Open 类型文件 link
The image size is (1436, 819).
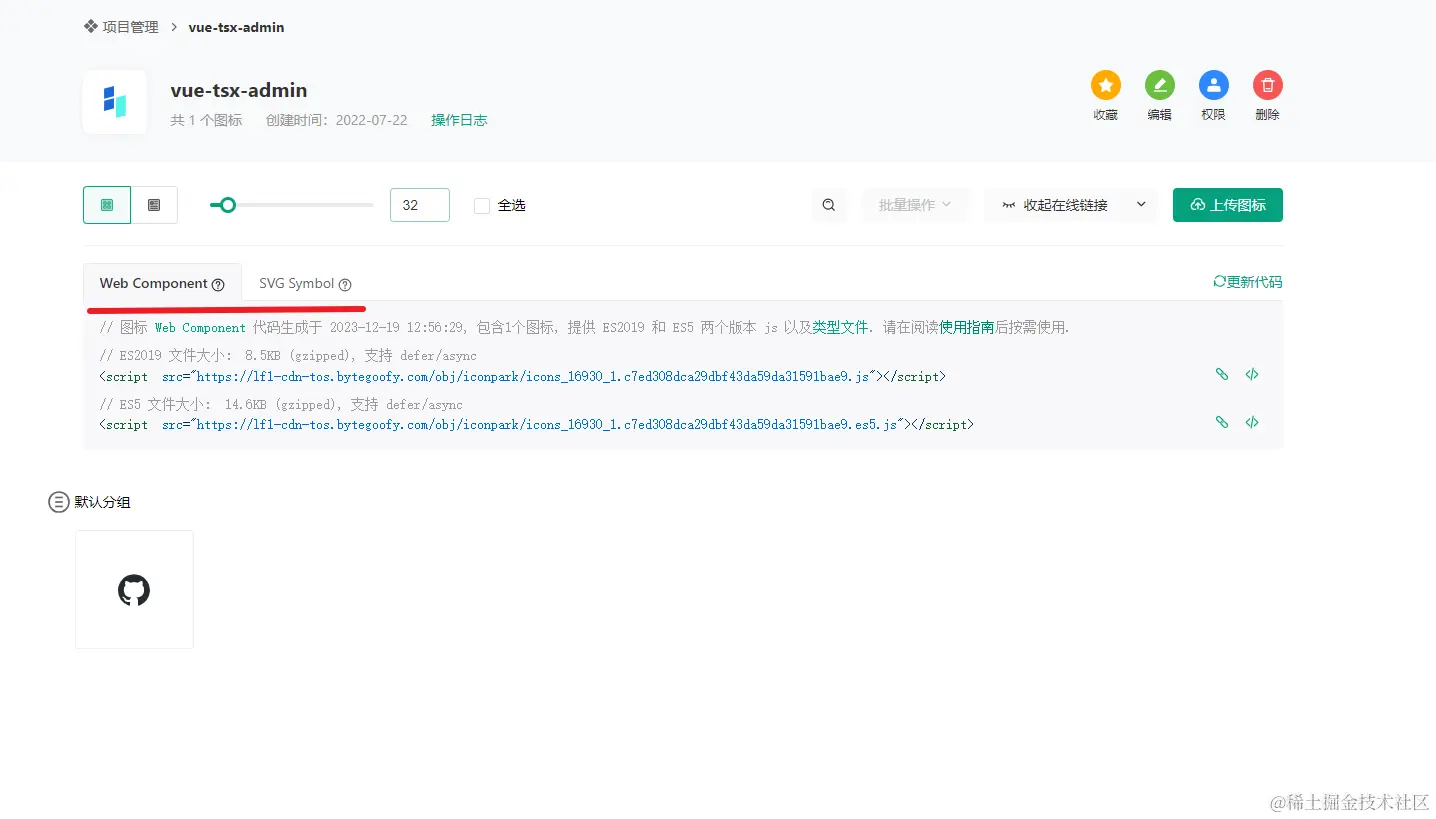(x=840, y=327)
